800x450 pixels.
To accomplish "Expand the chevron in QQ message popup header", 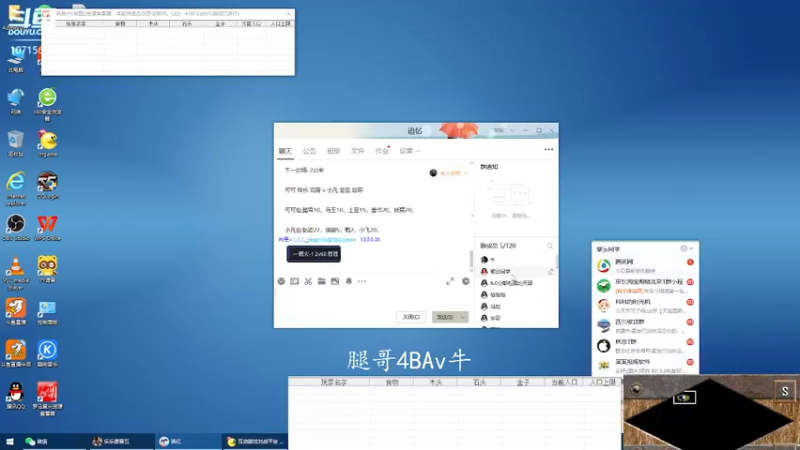I will (x=691, y=248).
